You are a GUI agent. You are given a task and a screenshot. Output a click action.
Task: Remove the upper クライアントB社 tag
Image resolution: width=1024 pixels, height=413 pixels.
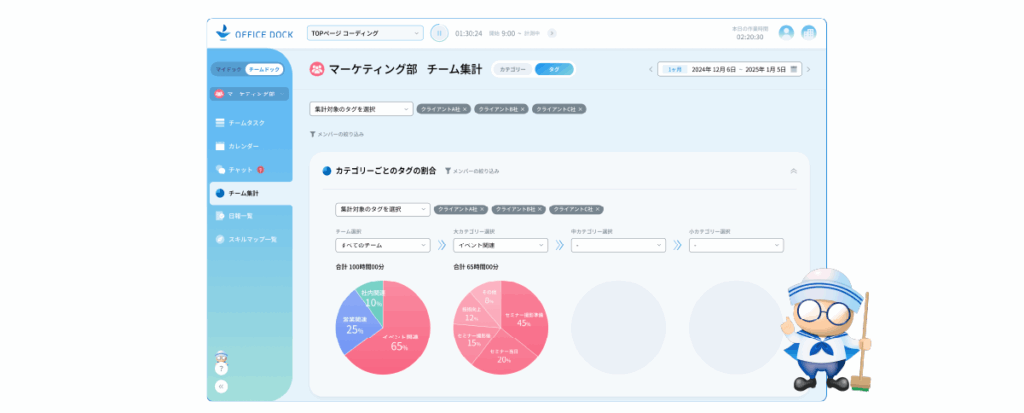[522, 109]
